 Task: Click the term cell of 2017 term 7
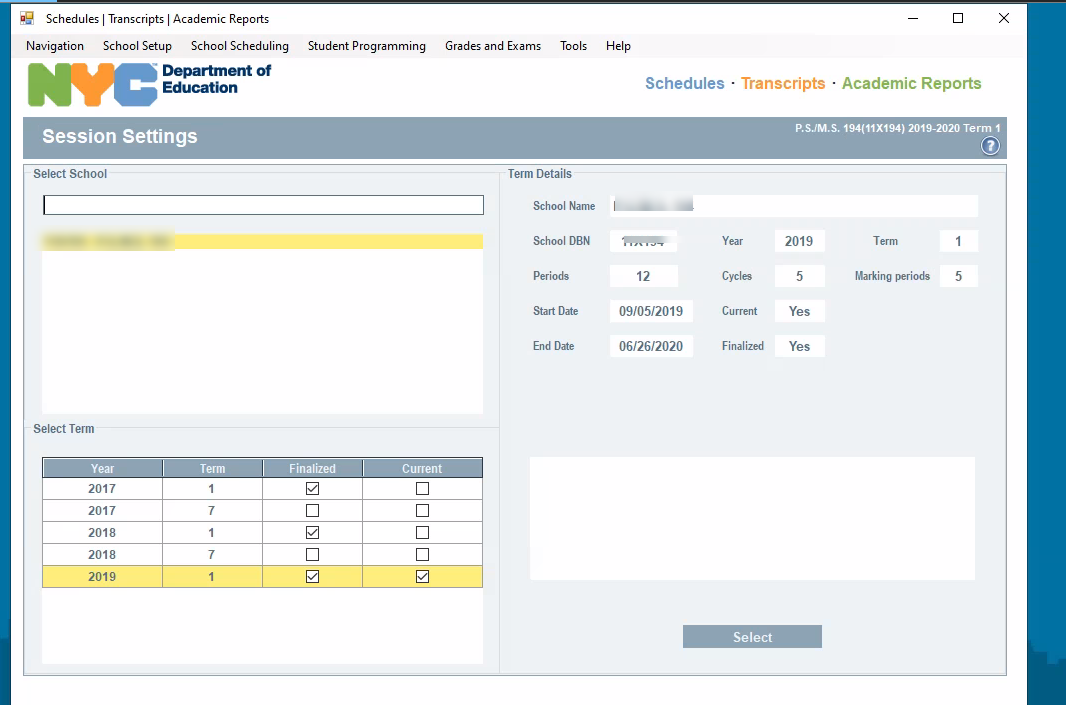pos(212,511)
